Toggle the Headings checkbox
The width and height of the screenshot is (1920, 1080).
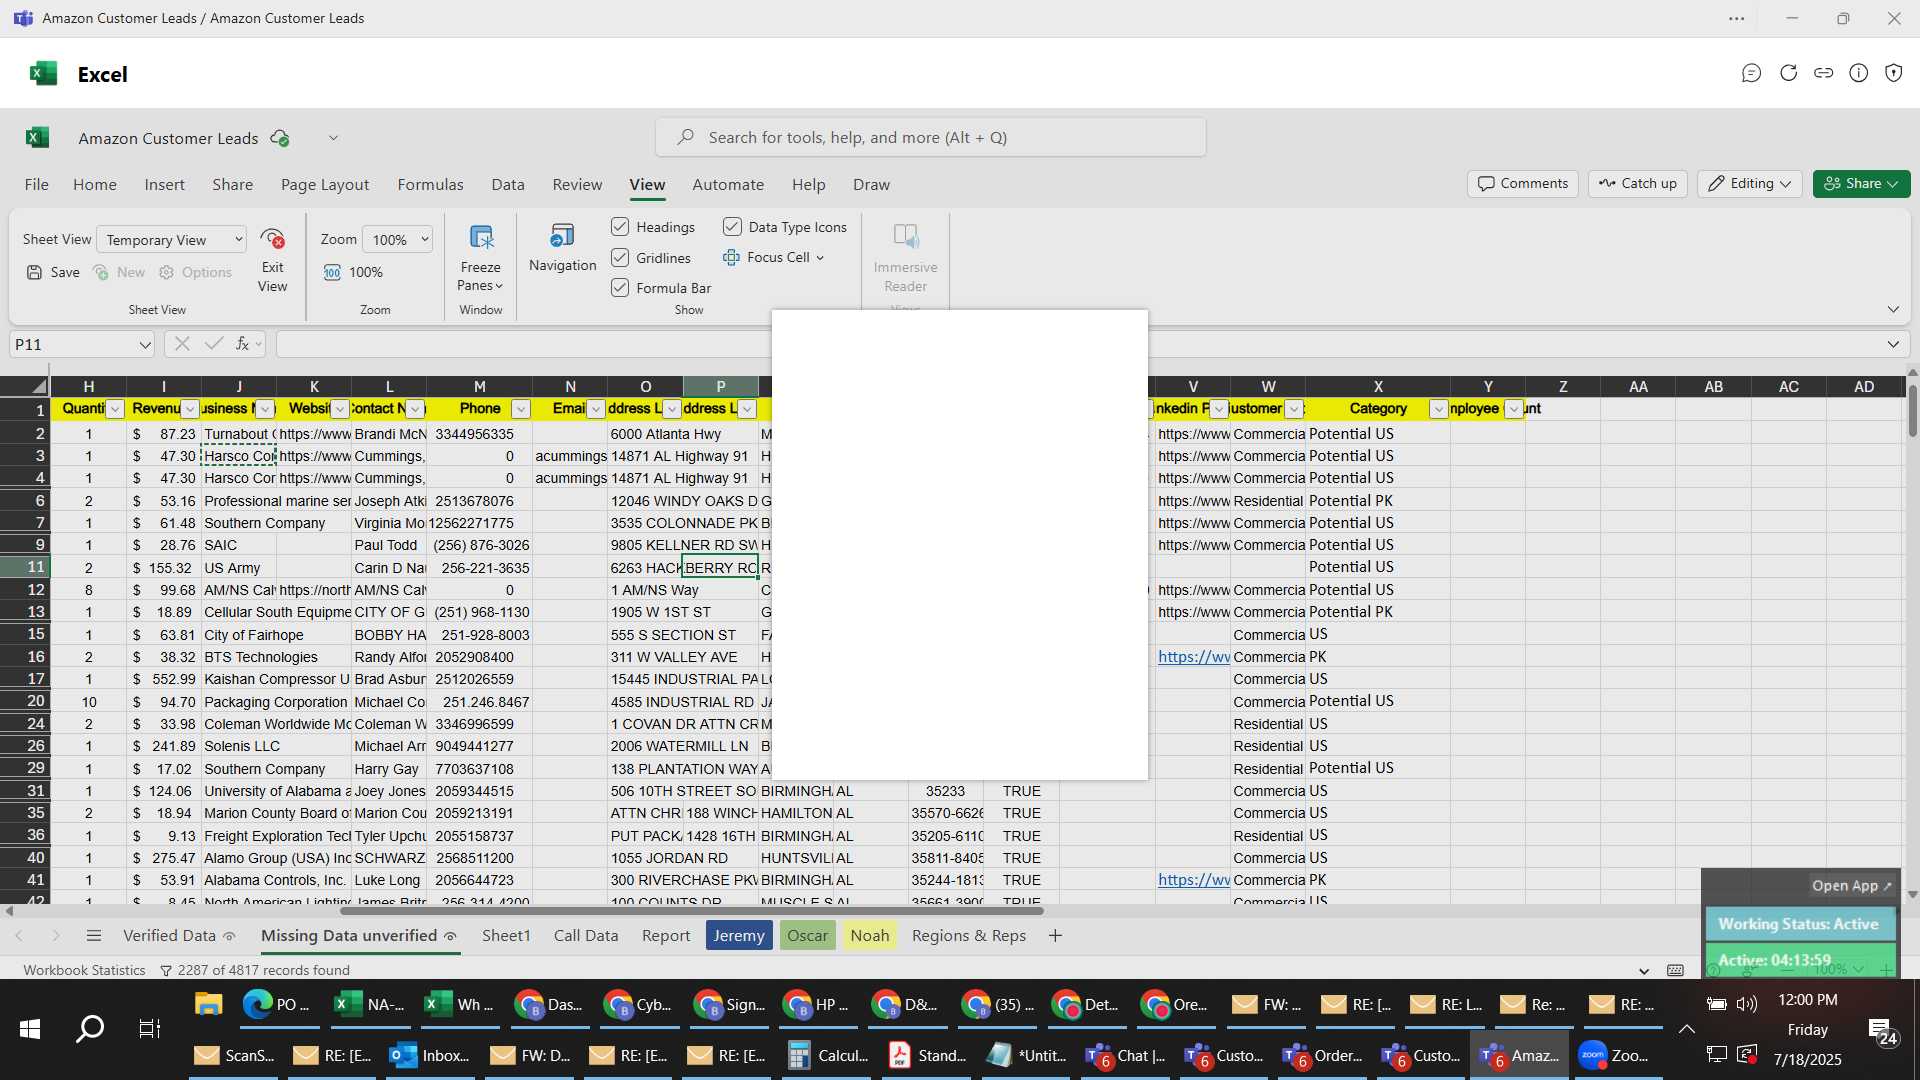click(620, 227)
